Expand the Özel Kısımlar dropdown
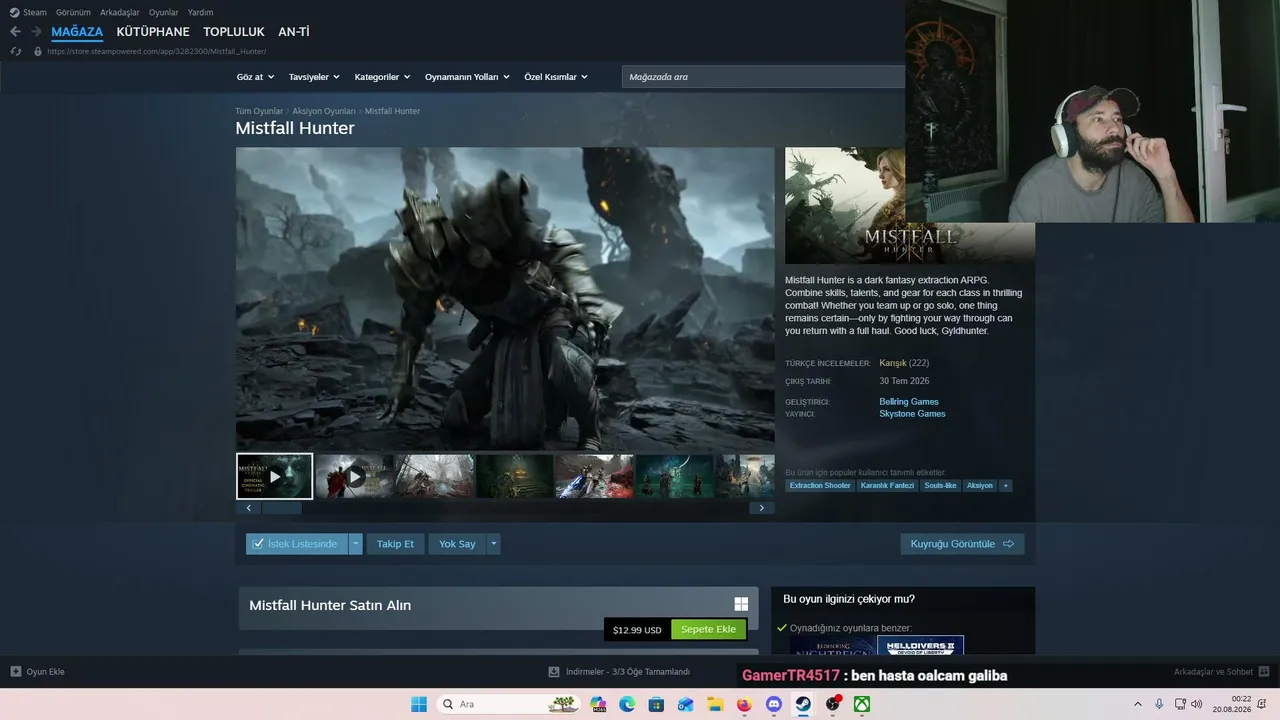The width and height of the screenshot is (1280, 720). [556, 77]
